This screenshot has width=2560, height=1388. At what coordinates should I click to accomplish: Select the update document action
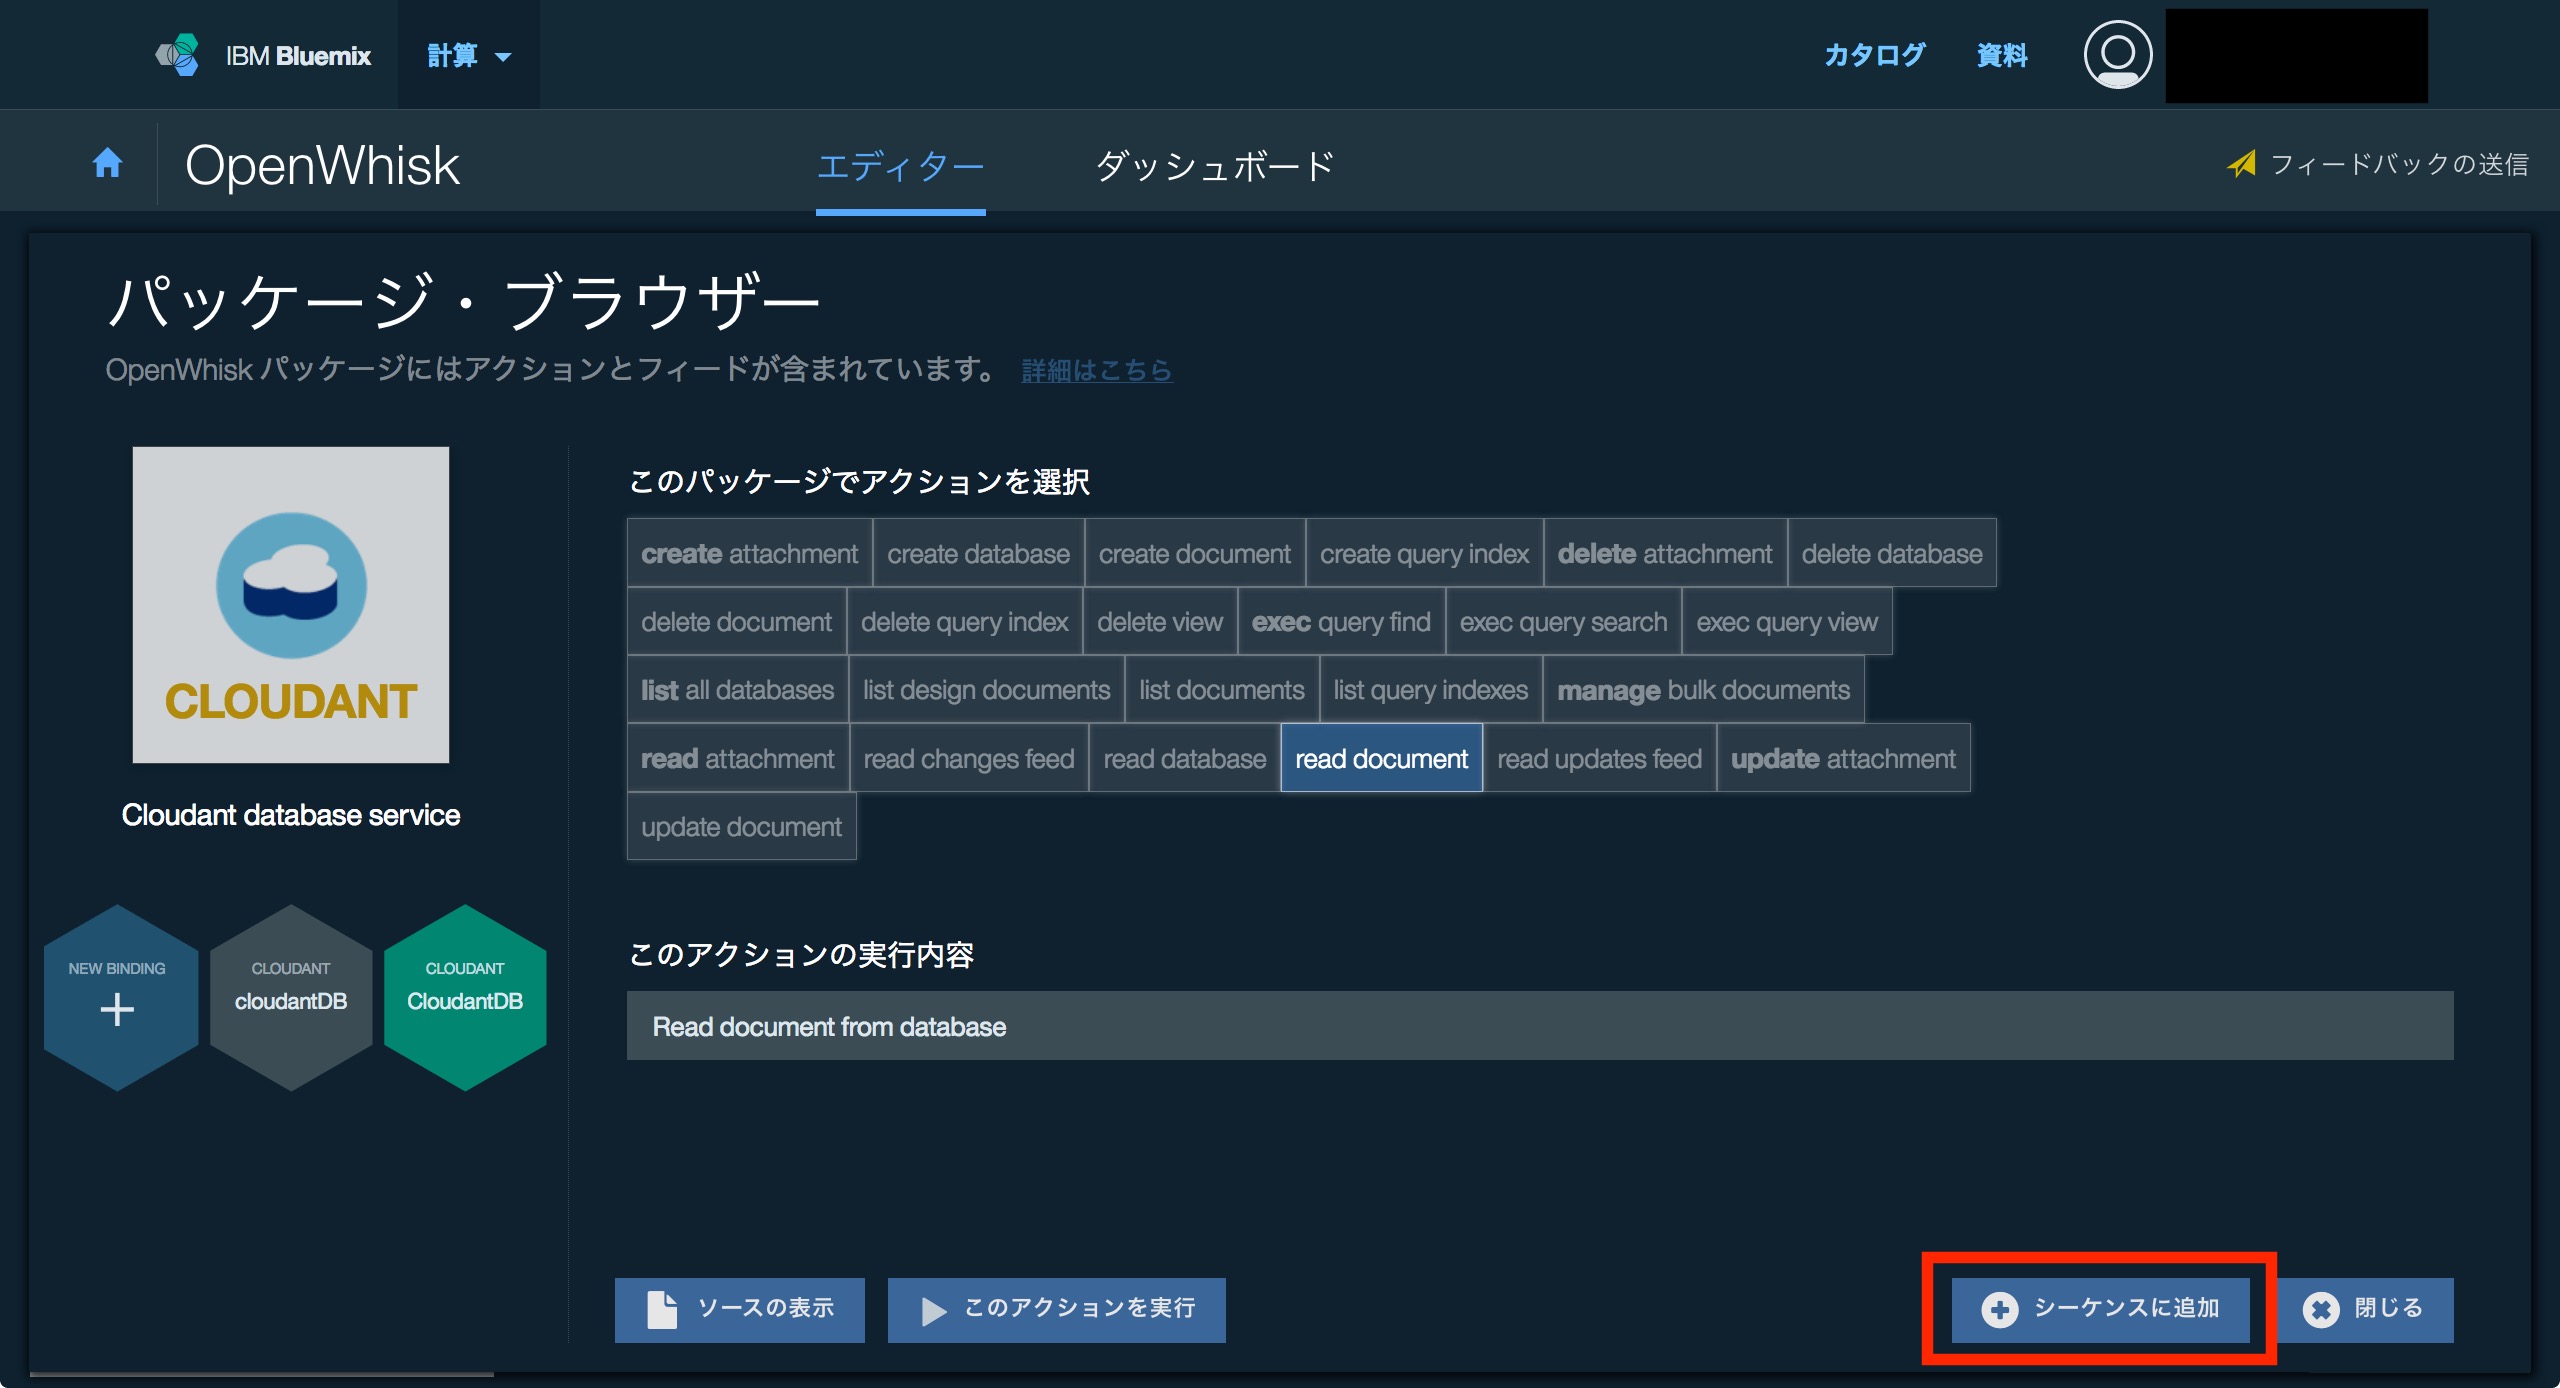click(742, 826)
